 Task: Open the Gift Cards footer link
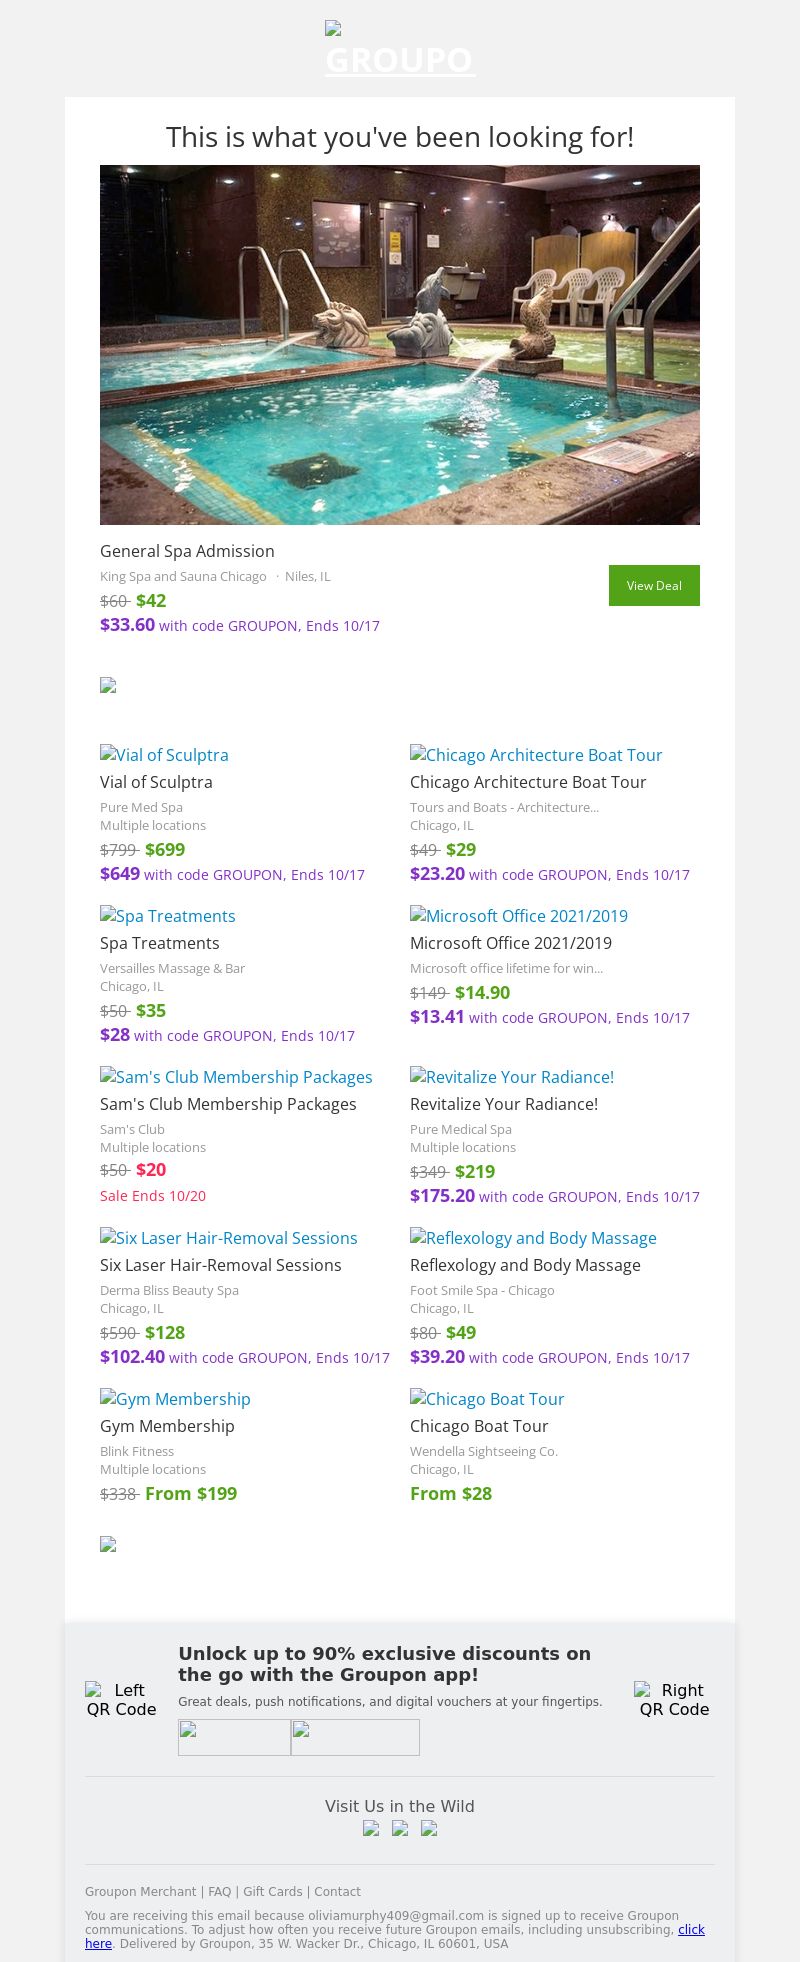[x=272, y=1892]
